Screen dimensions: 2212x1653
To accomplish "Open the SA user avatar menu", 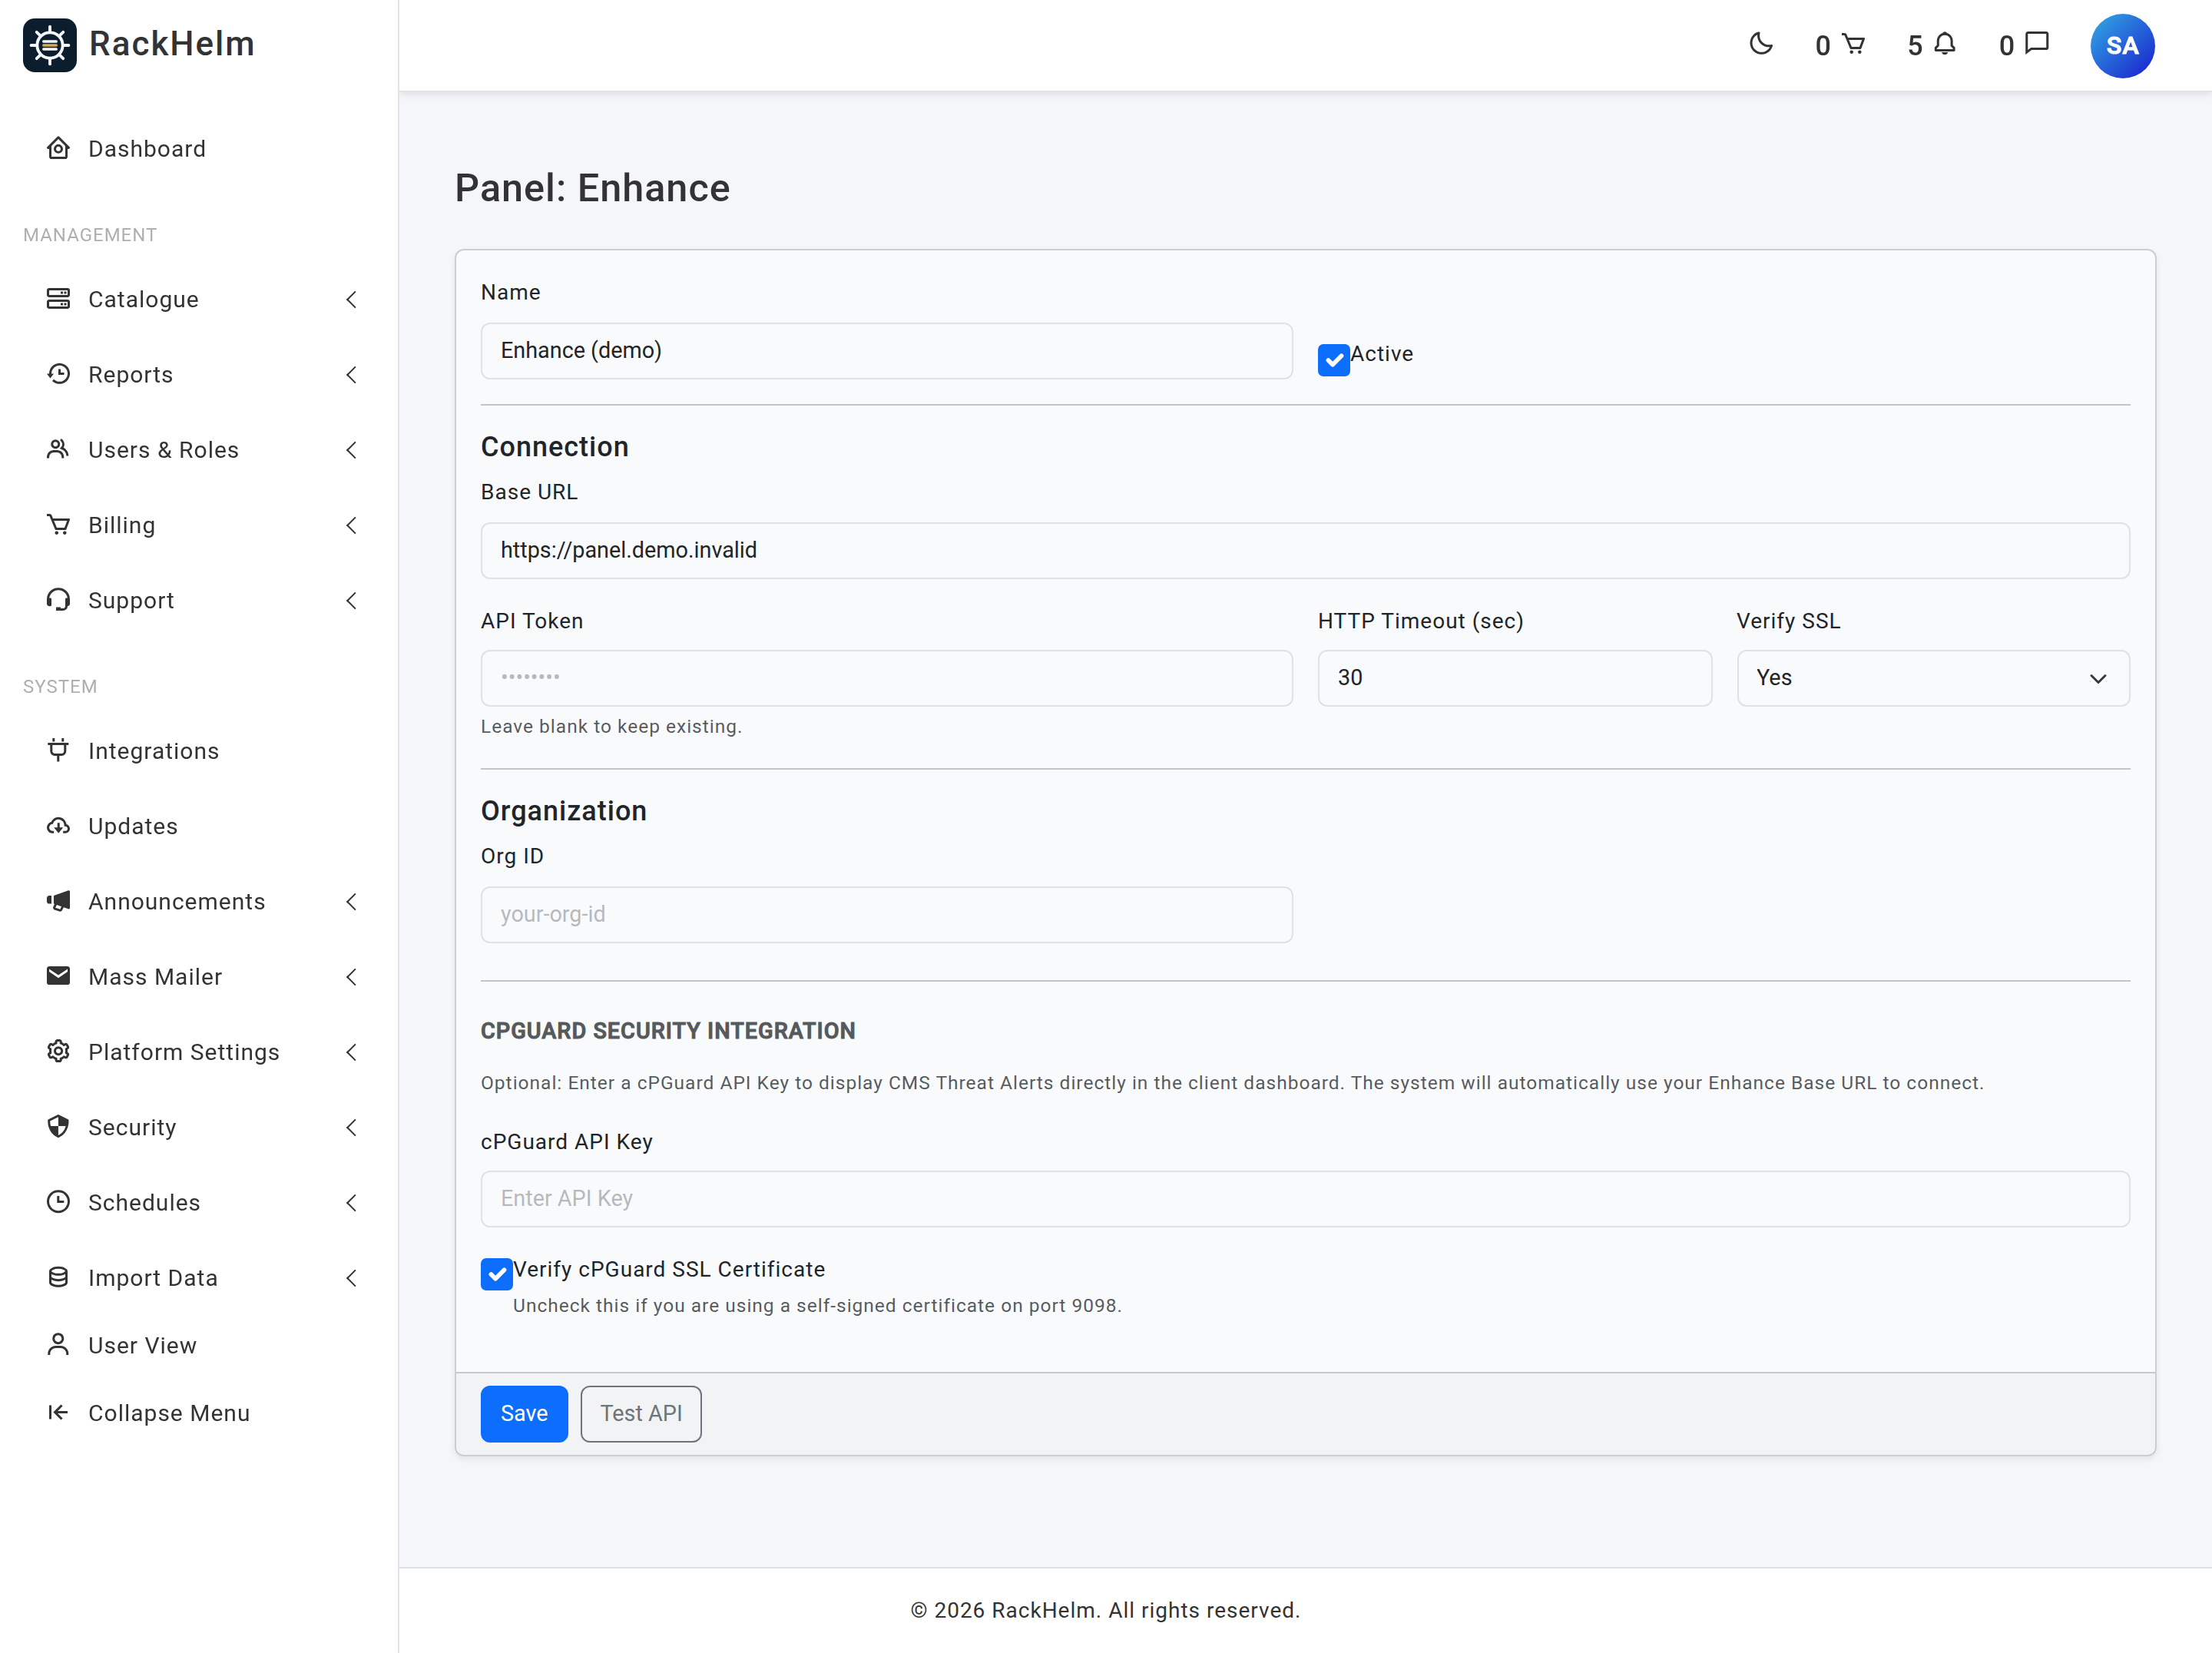I will [2122, 46].
